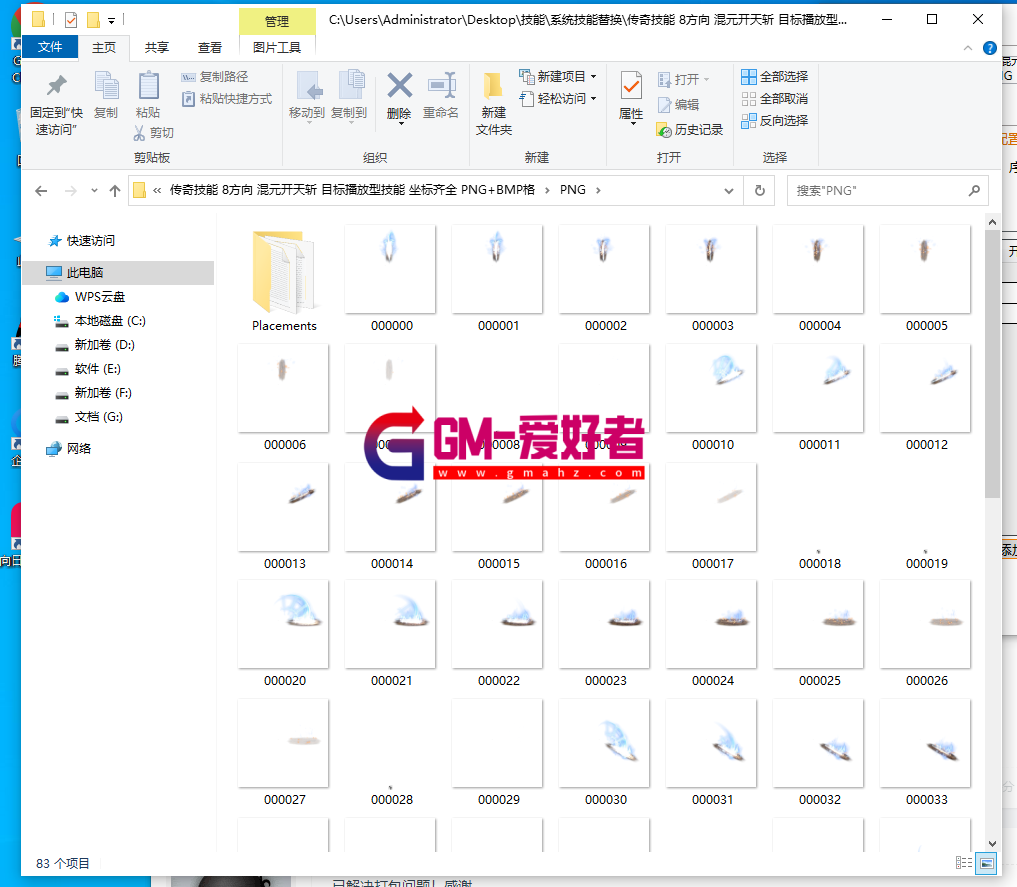
Task: Pin folder to Quick Access (固定到快速访问)
Action: coord(56,104)
